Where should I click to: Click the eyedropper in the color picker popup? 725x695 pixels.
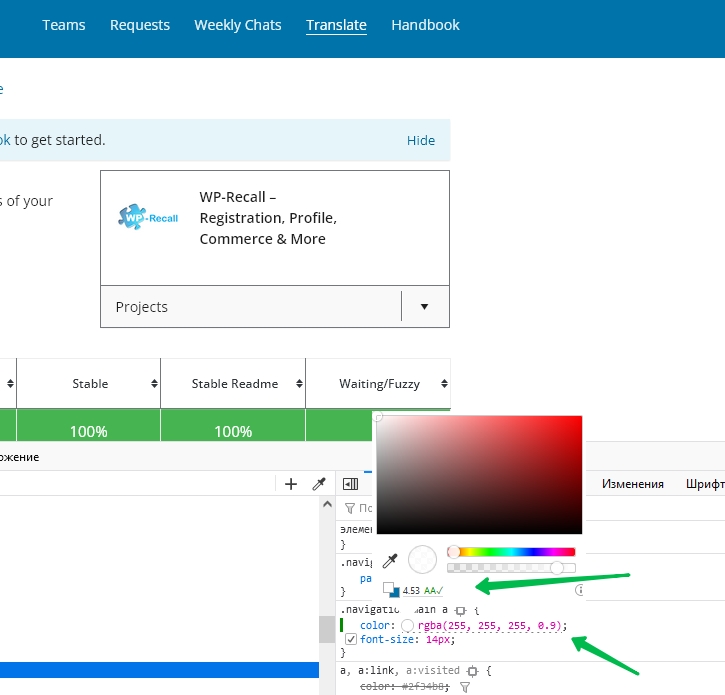click(x=390, y=560)
